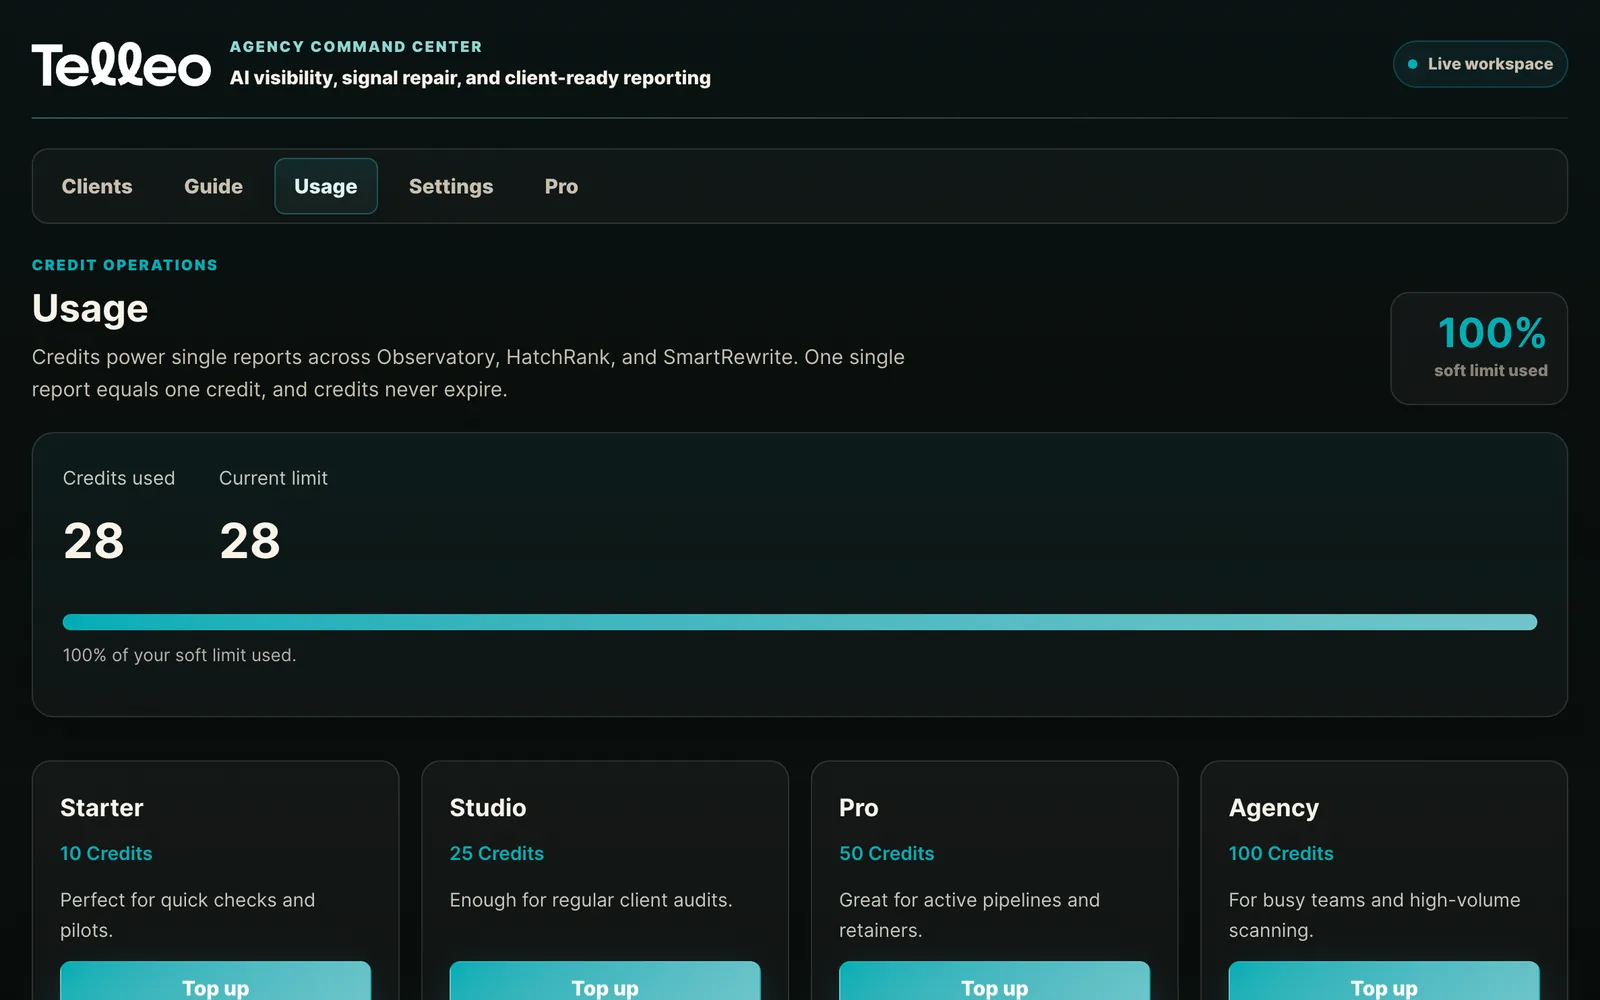The width and height of the screenshot is (1600, 1000).
Task: Click 'For busy teams and high-volume scanning.' text
Action: (x=1375, y=915)
